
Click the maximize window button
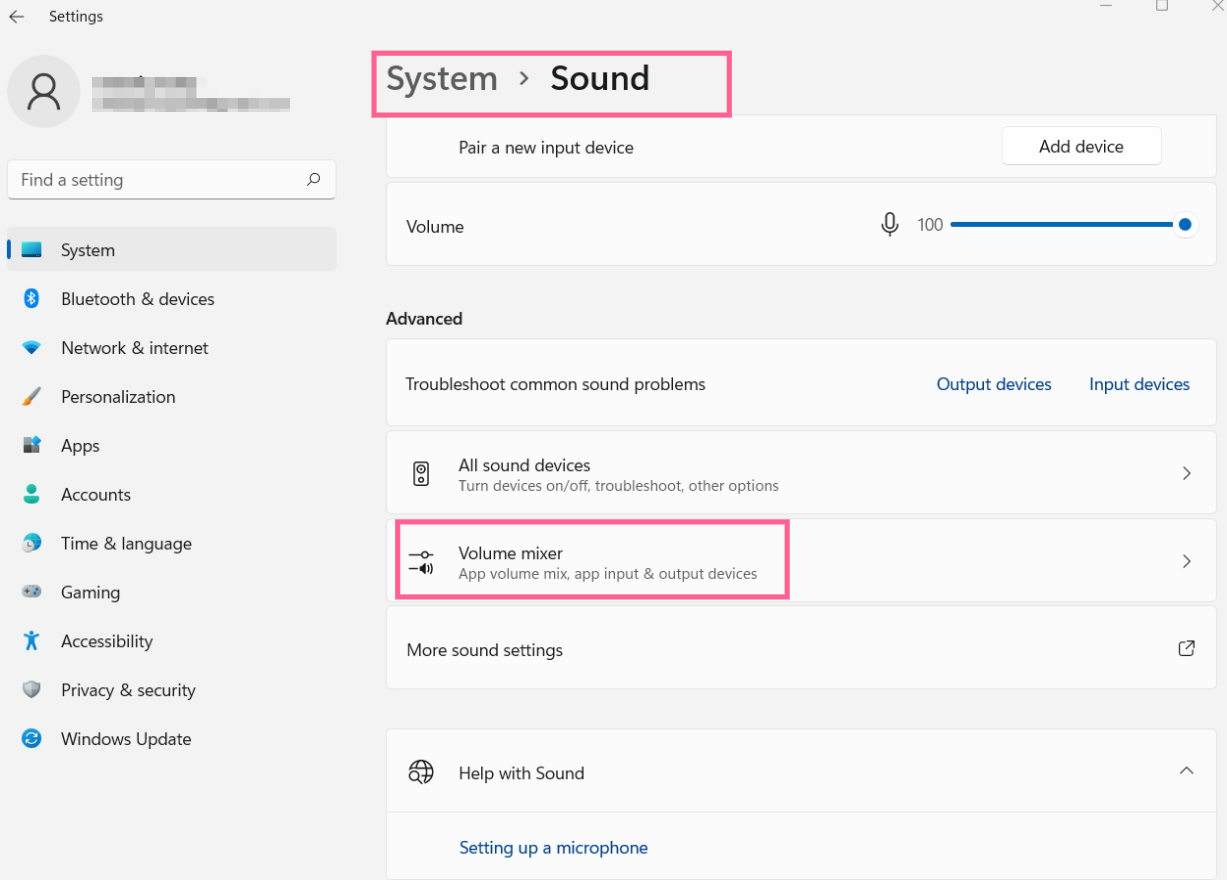tap(1162, 6)
